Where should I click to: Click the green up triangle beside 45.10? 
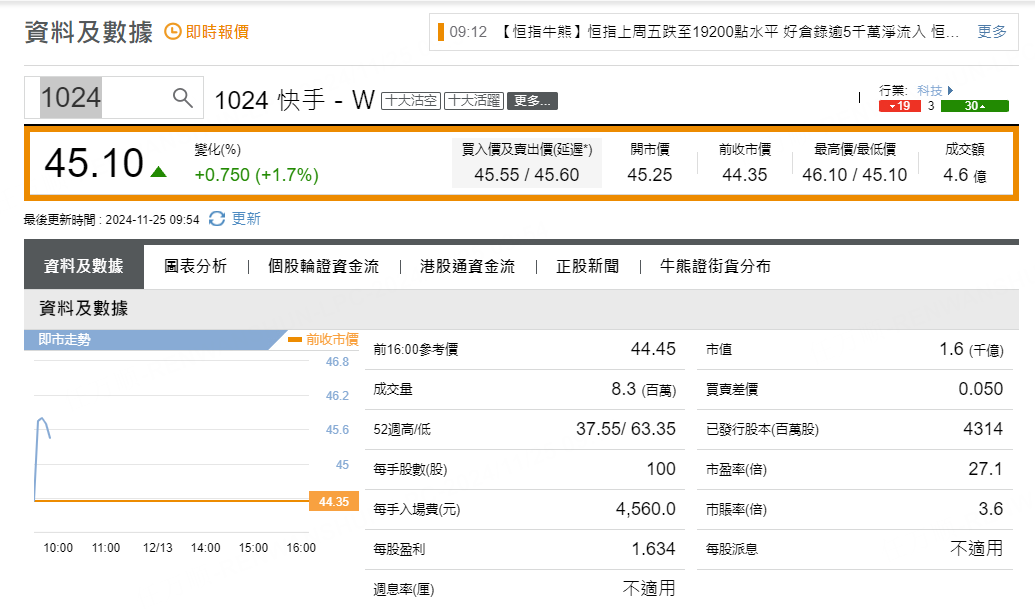pyautogui.click(x=158, y=172)
